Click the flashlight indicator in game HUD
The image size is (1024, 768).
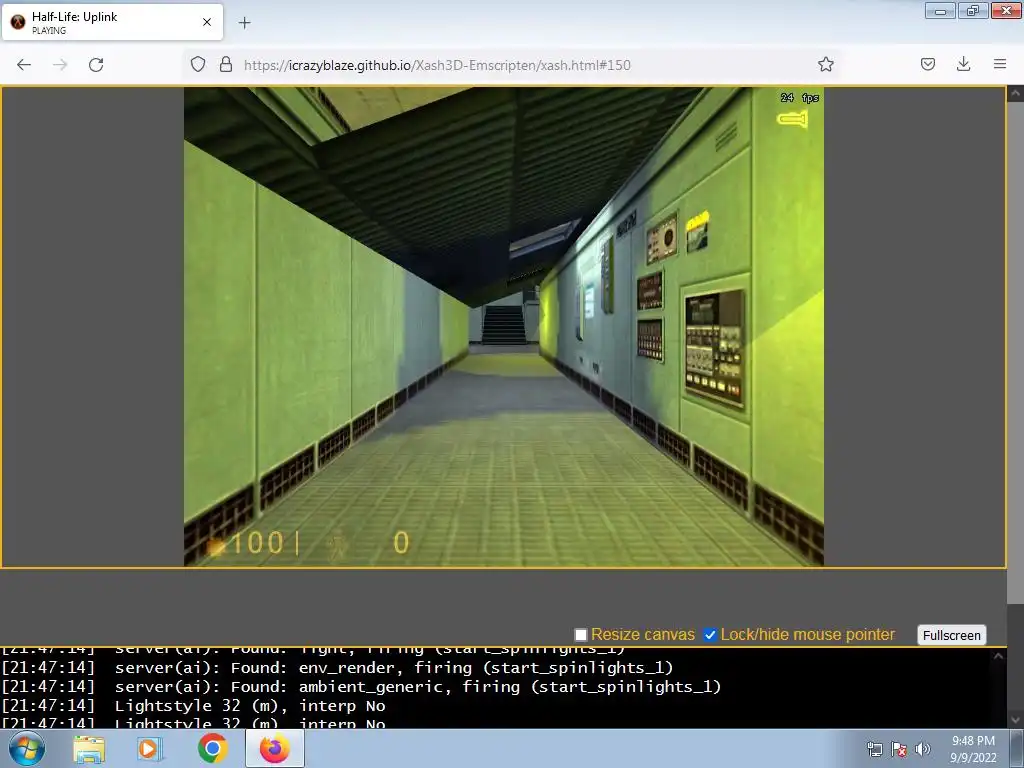click(x=792, y=119)
